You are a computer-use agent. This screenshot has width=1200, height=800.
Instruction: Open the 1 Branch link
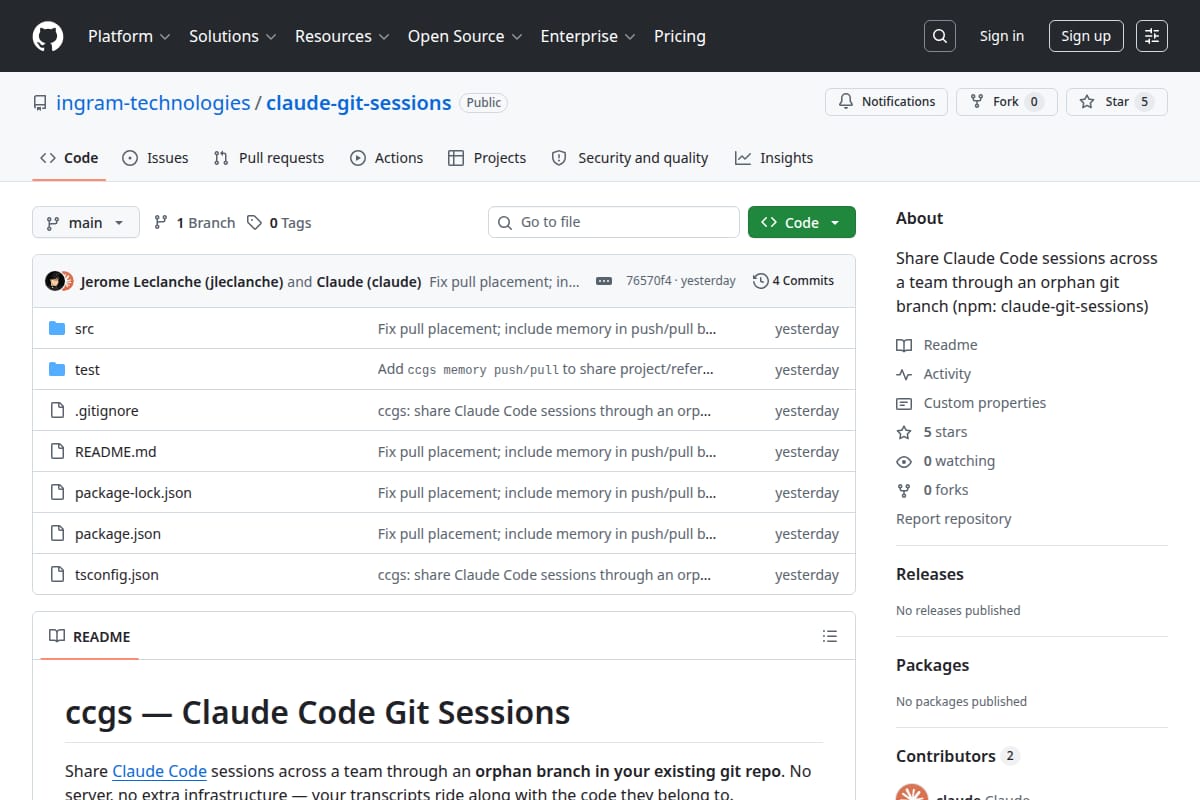click(194, 223)
